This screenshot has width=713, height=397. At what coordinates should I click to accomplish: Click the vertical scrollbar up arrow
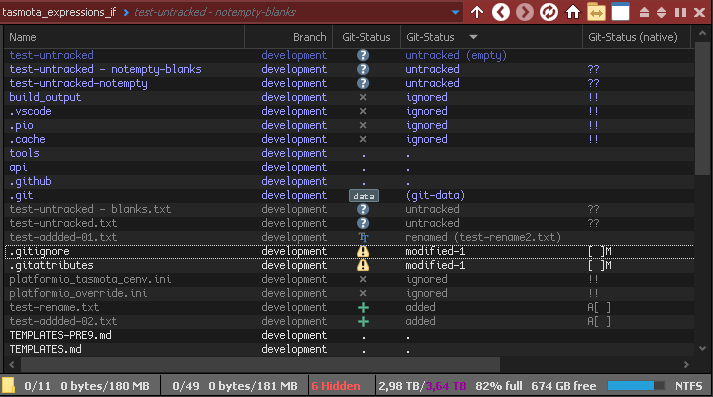703,33
